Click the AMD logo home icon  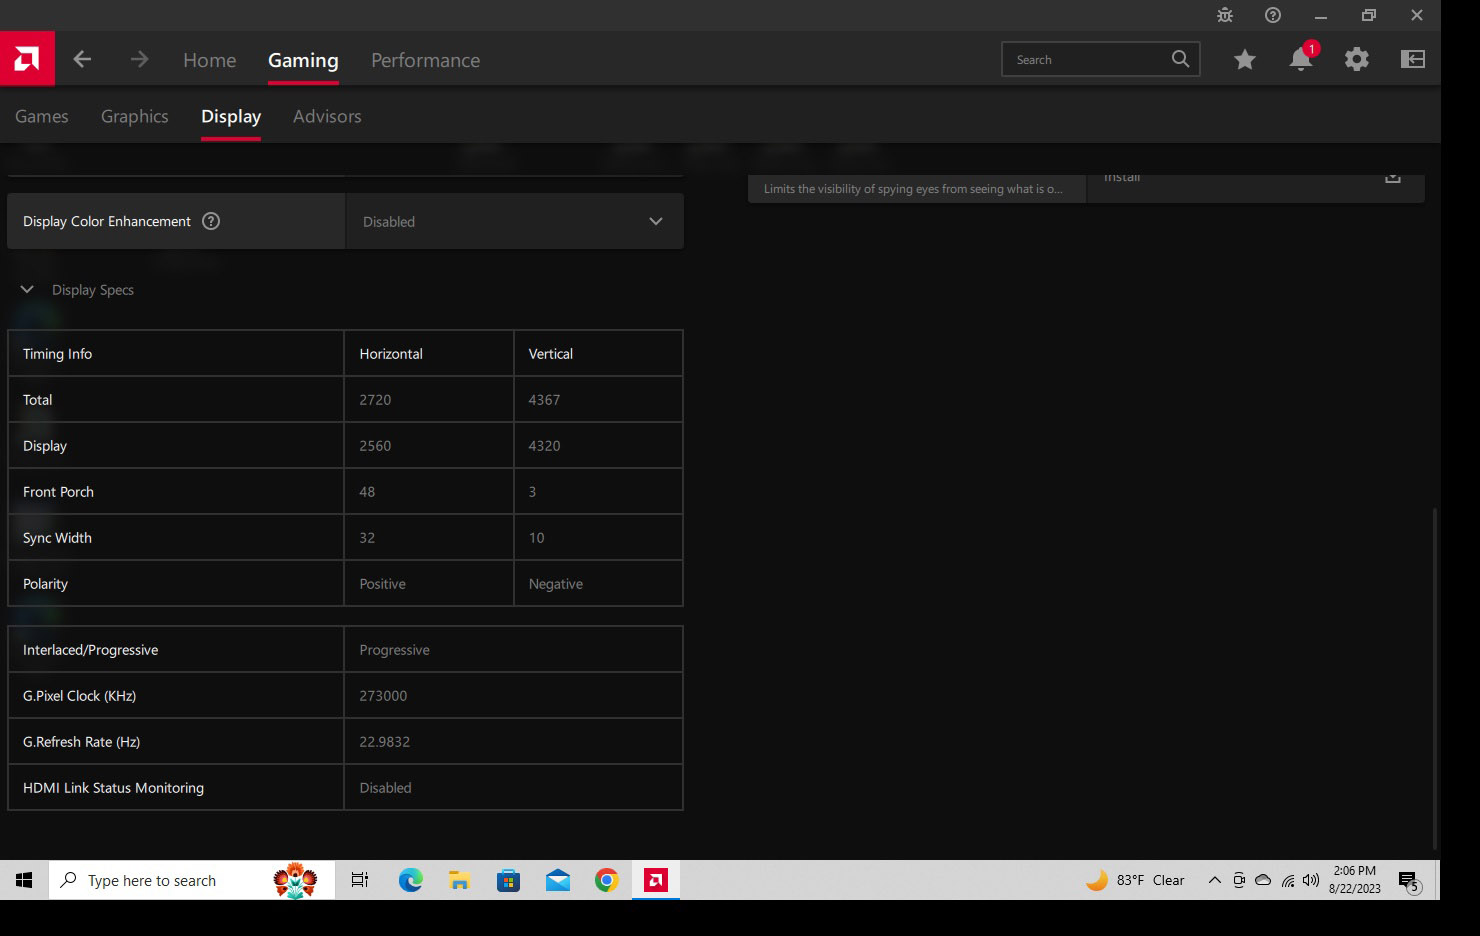(x=27, y=59)
